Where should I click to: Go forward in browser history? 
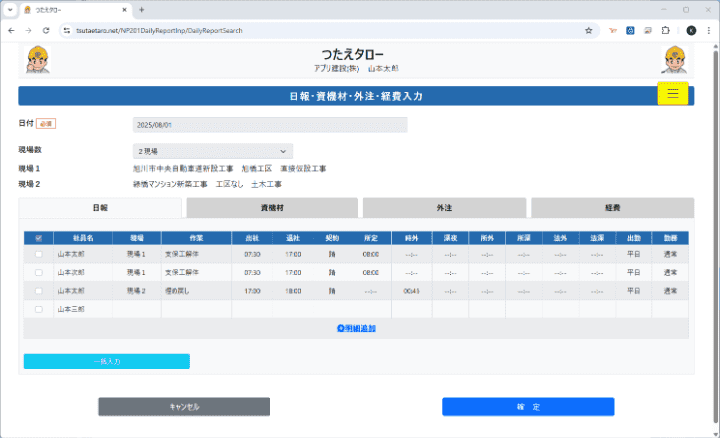coord(28,30)
